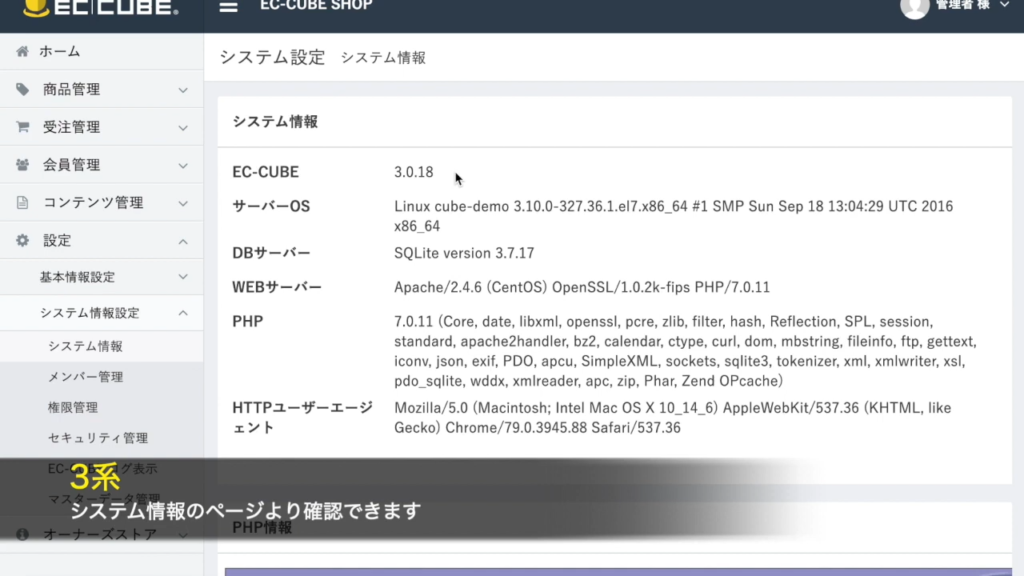Click the document icon for コンテンツ管理

(x=22, y=203)
